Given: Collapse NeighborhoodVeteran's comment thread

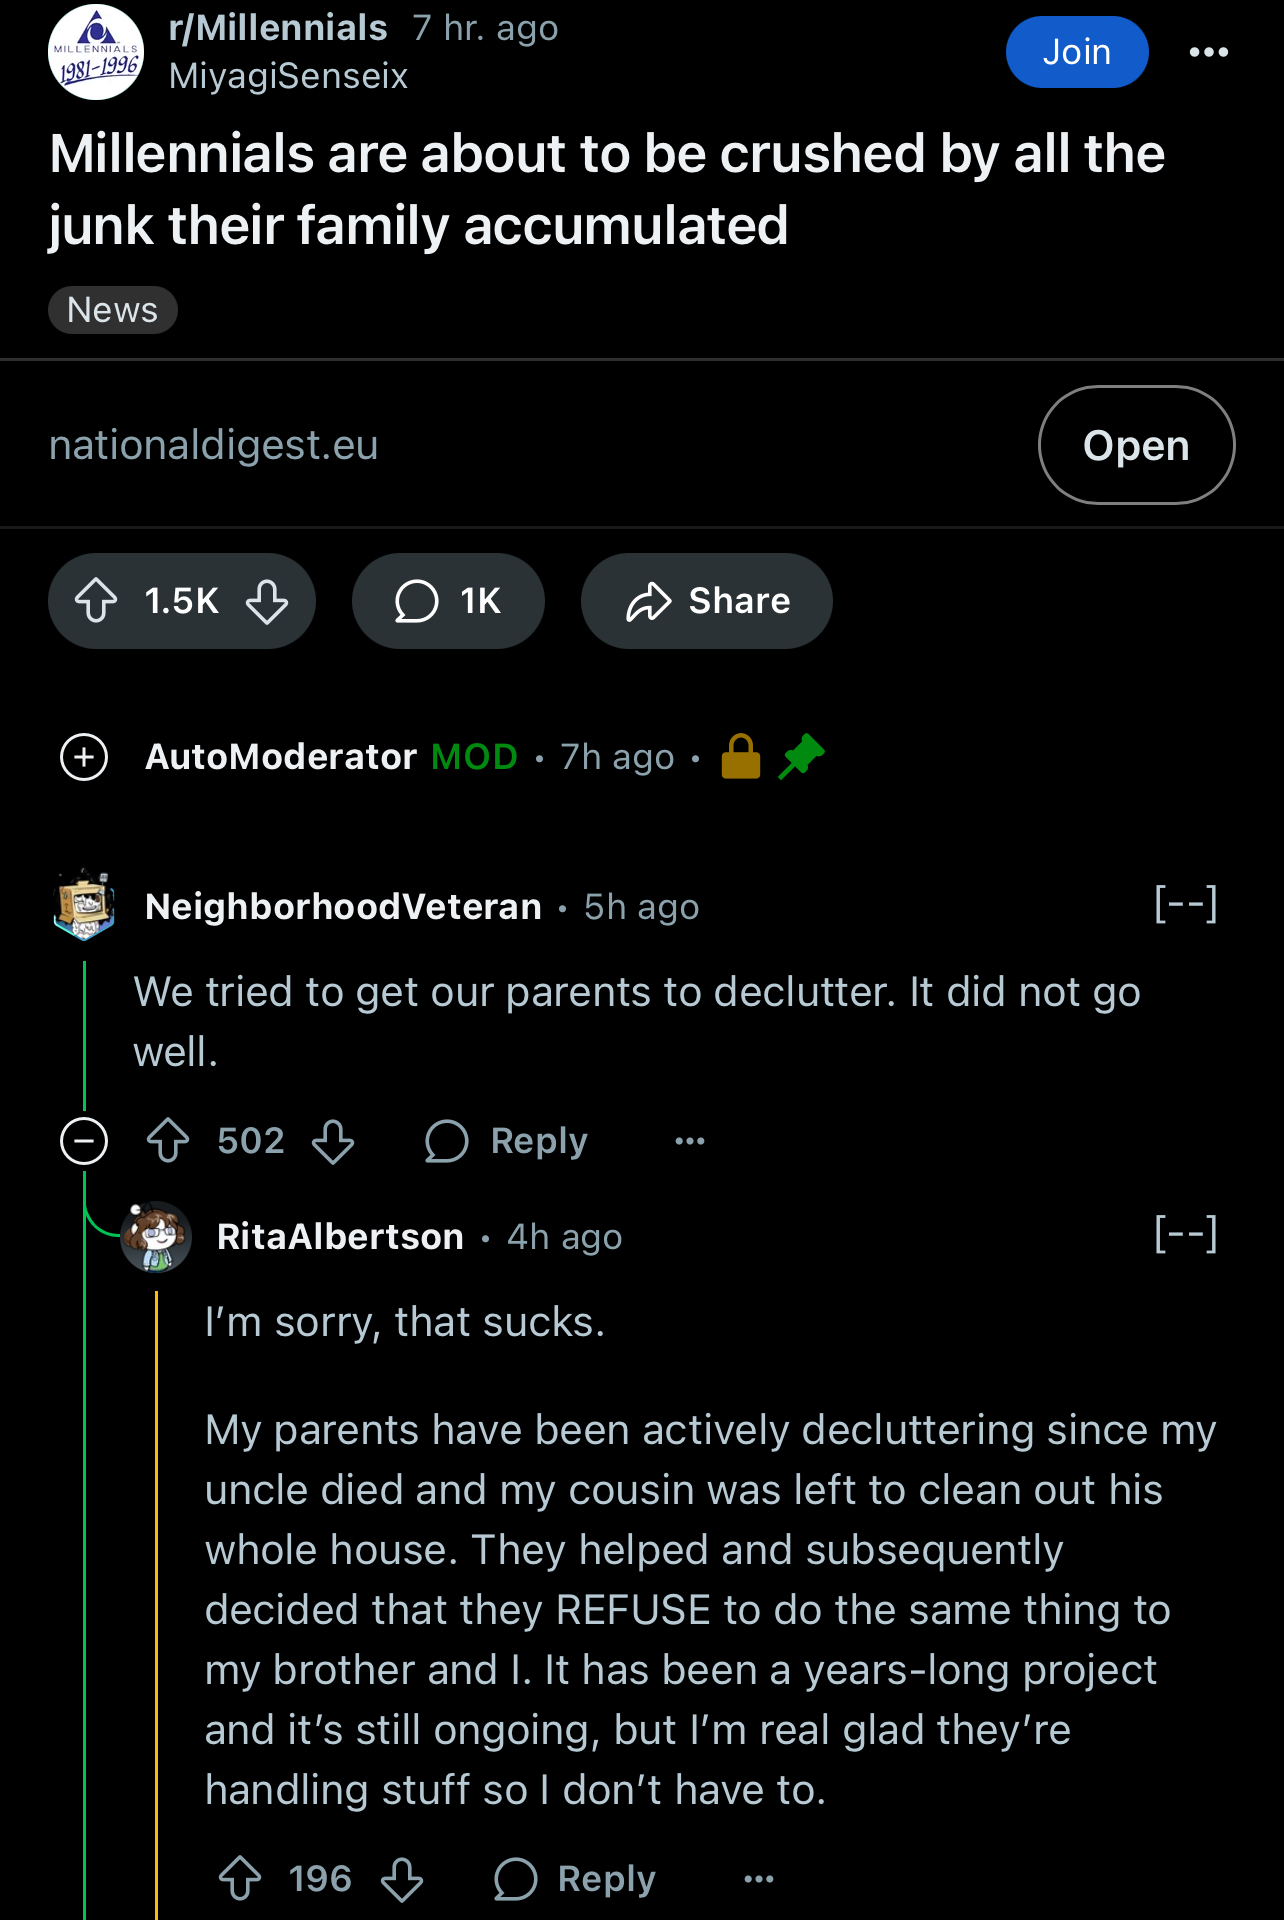Looking at the screenshot, I should click(85, 1141).
